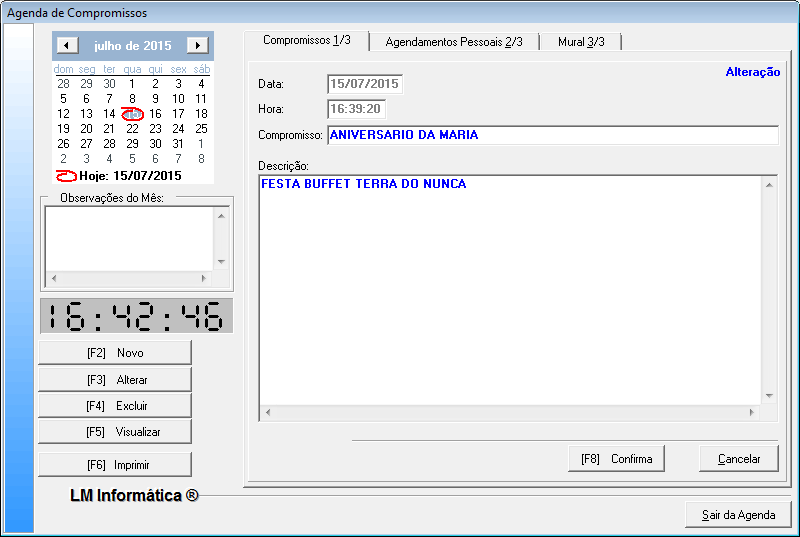Pick day 22 on the calendar
Image resolution: width=800 pixels, height=537 pixels.
[132, 129]
